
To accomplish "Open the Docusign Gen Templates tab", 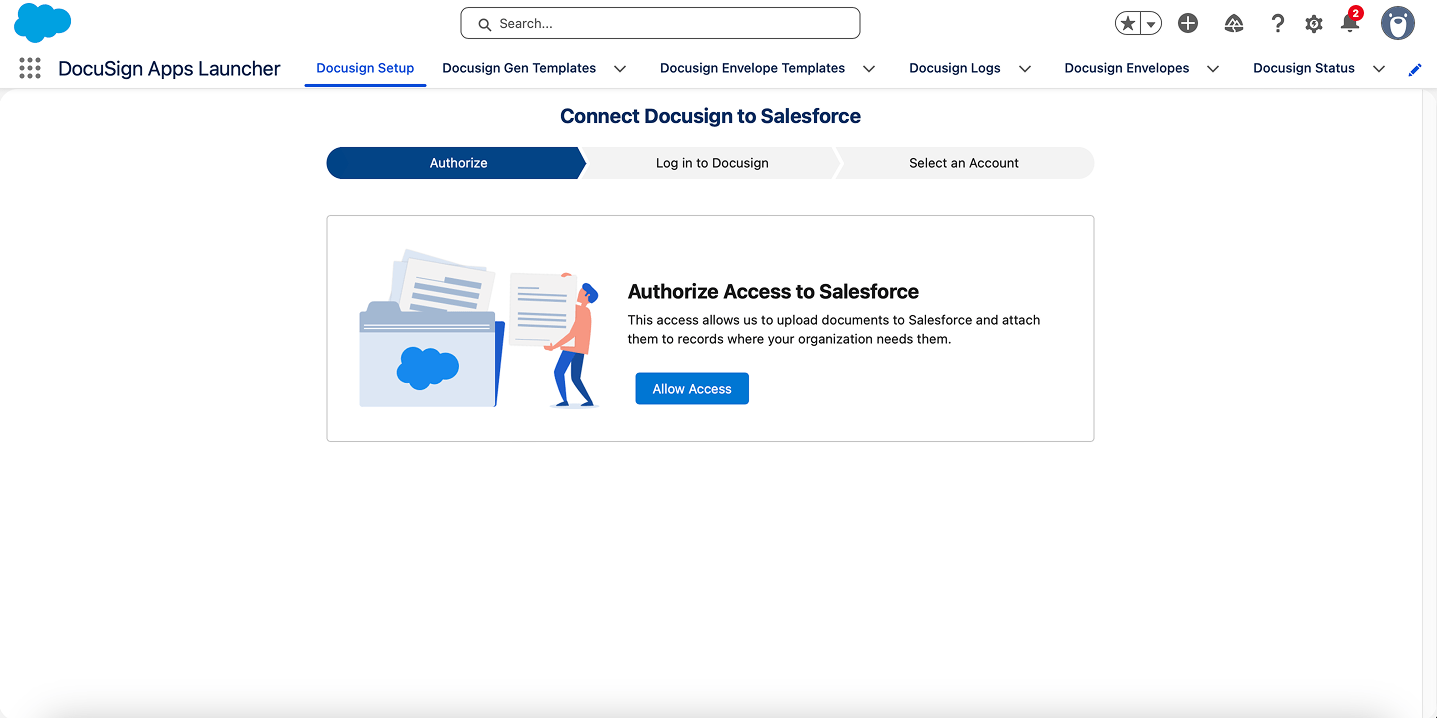I will 519,68.
